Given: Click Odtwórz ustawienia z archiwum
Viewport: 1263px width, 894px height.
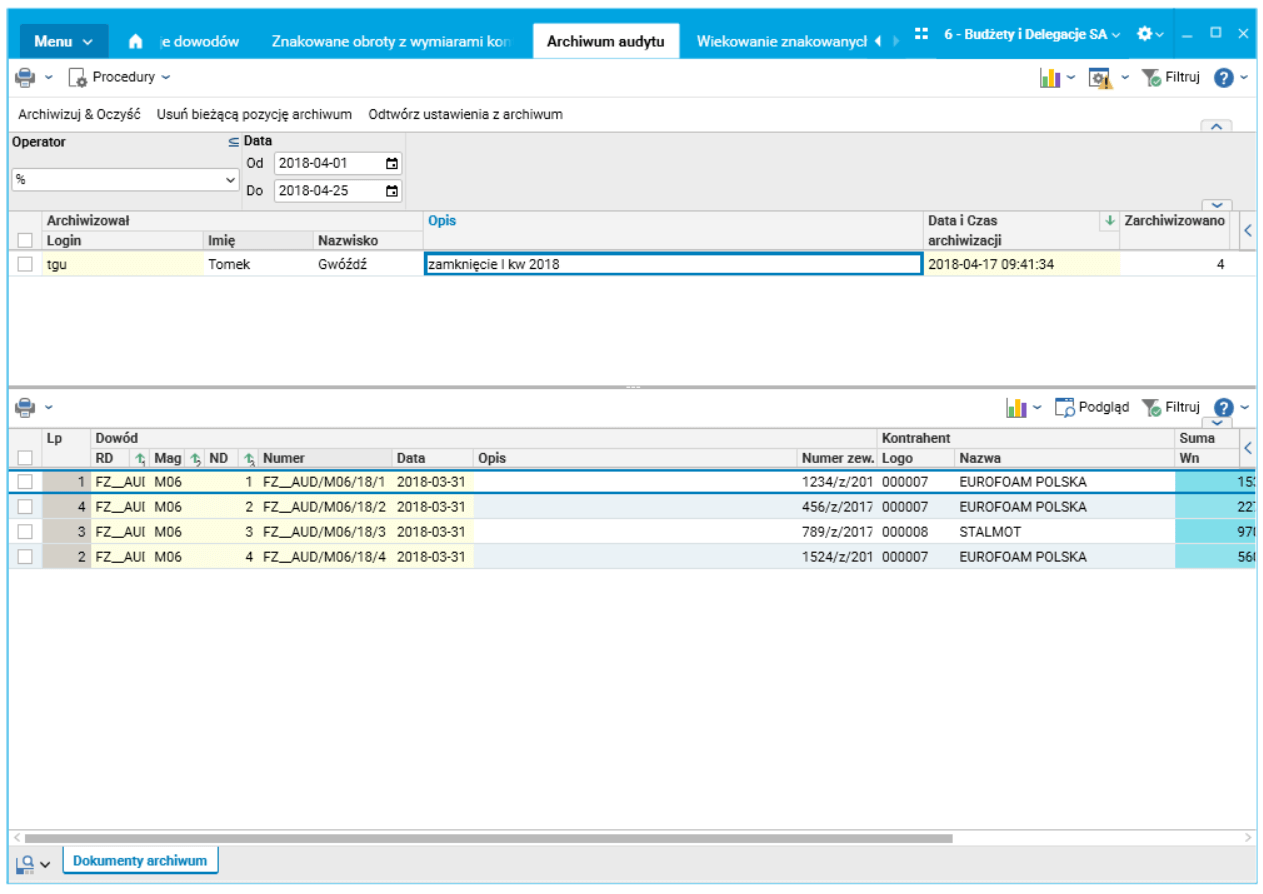Looking at the screenshot, I should 465,115.
